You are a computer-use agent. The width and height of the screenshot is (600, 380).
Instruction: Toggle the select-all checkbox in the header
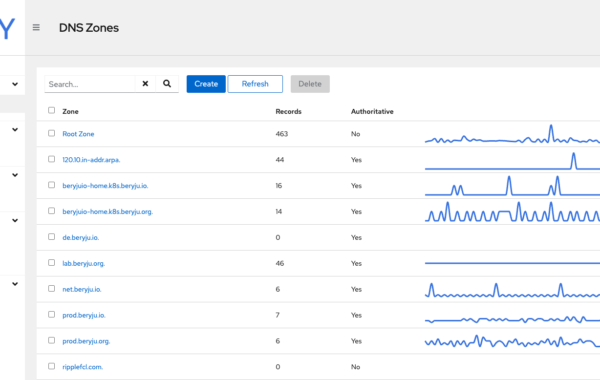[x=52, y=111]
